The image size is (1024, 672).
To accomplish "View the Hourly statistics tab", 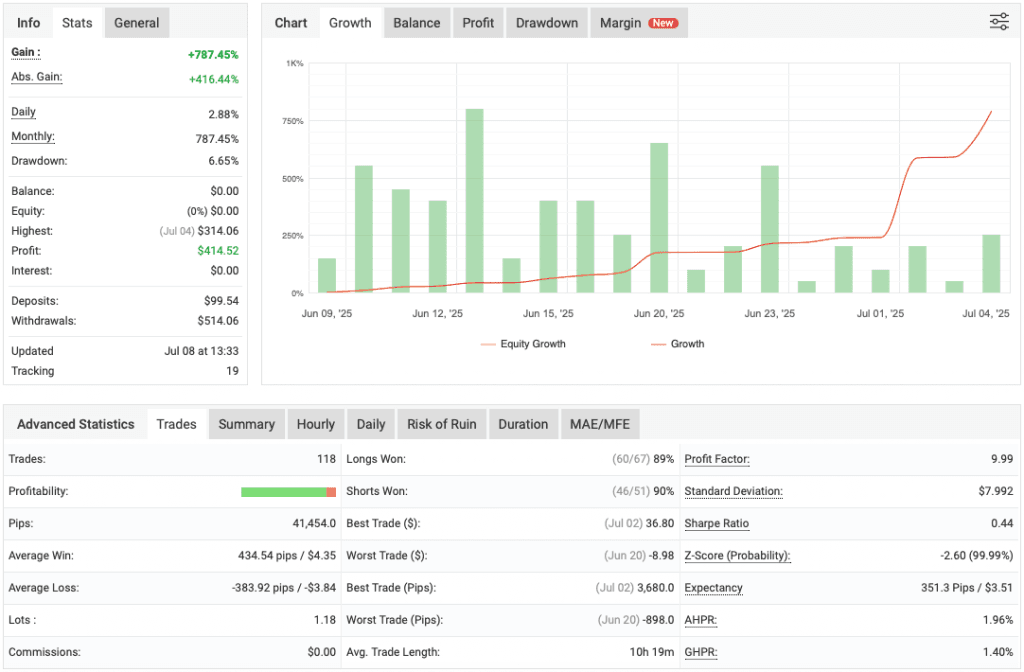I will click(x=315, y=424).
